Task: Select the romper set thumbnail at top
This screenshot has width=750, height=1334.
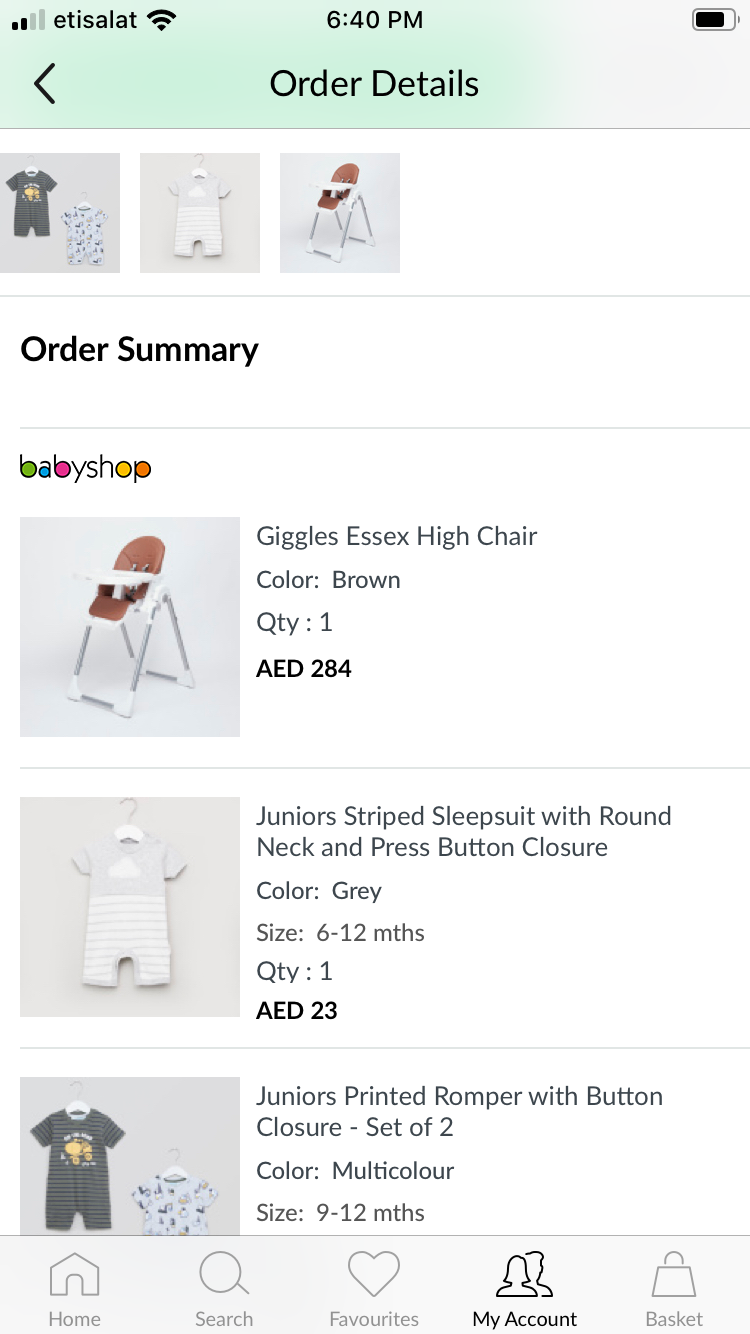Action: pos(60,213)
